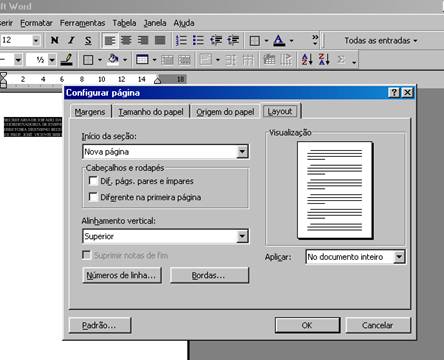The height and width of the screenshot is (360, 444).
Task: Open the Tabela menu
Action: [124, 23]
